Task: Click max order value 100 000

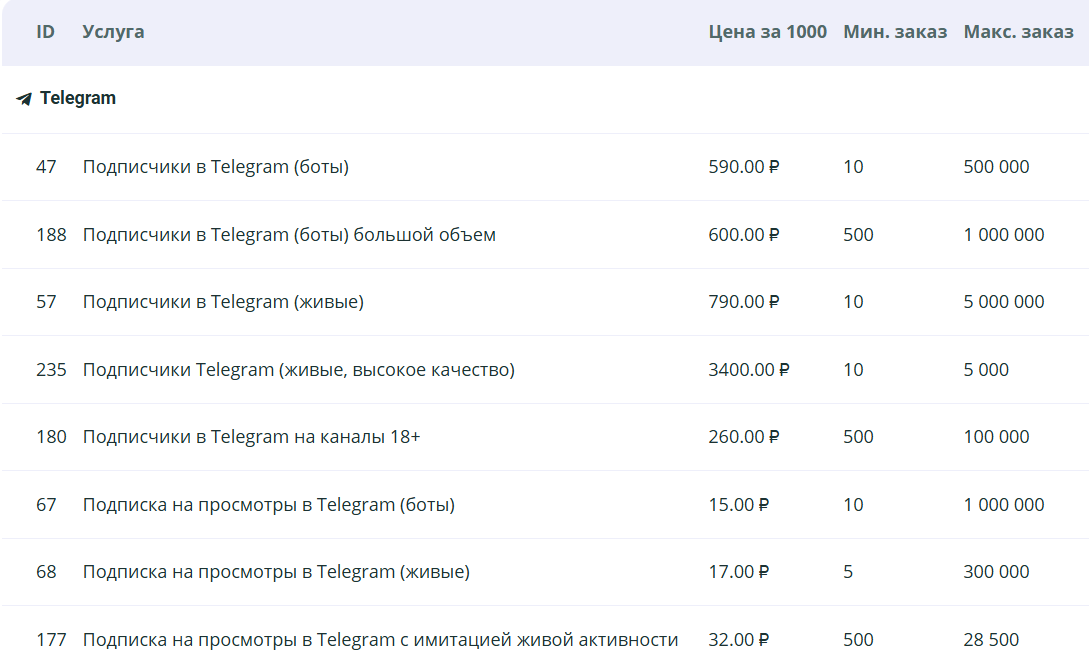Action: (x=996, y=437)
